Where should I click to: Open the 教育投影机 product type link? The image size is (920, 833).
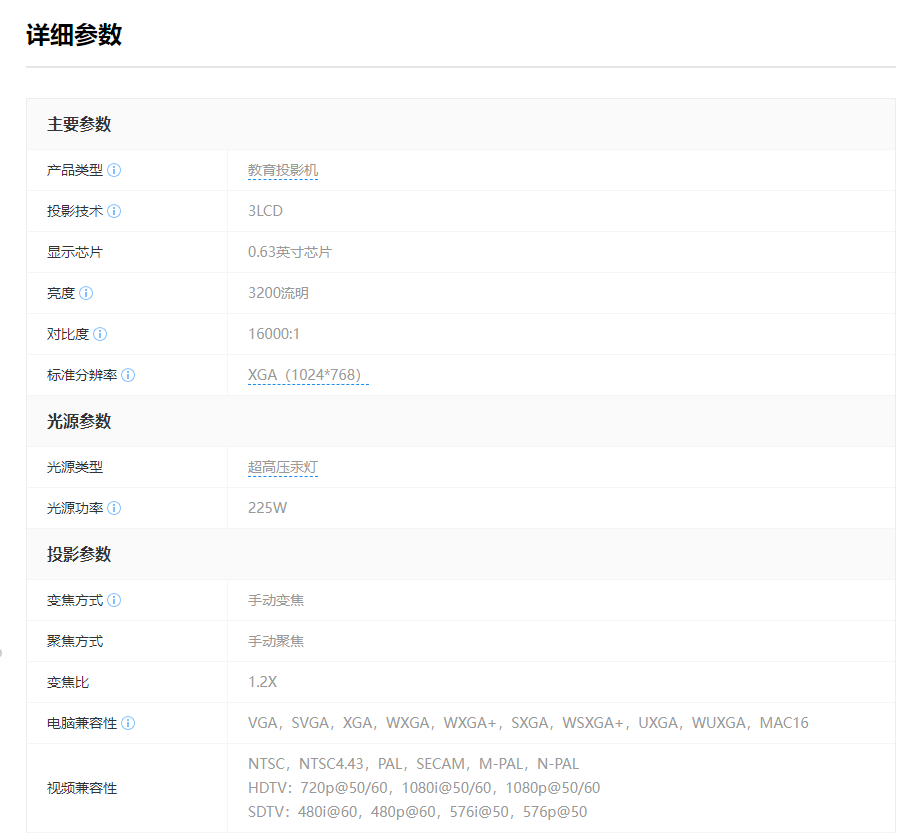tap(283, 170)
